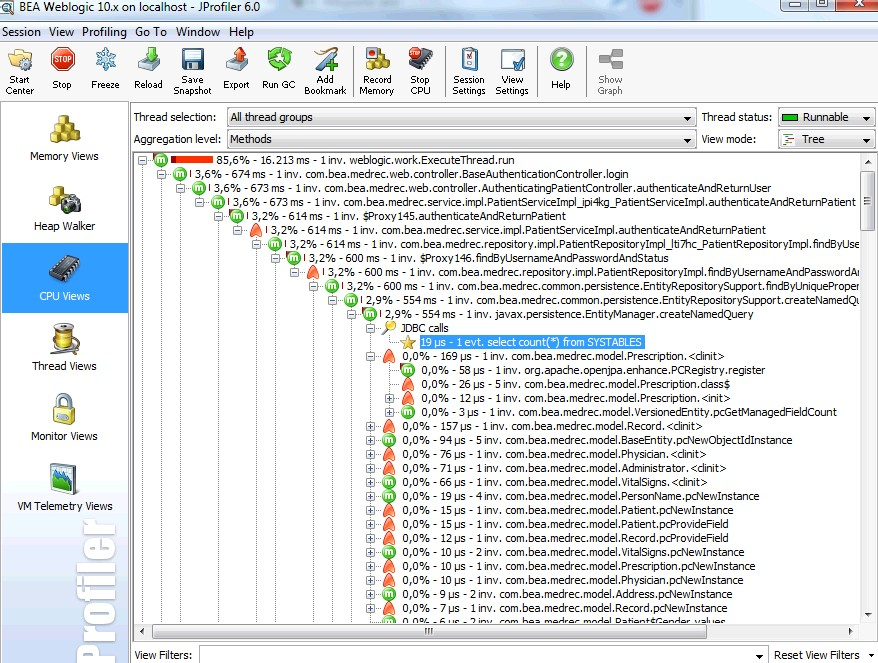This screenshot has height=663, width=878.
Task: Open the Profiling menu
Action: point(104,32)
